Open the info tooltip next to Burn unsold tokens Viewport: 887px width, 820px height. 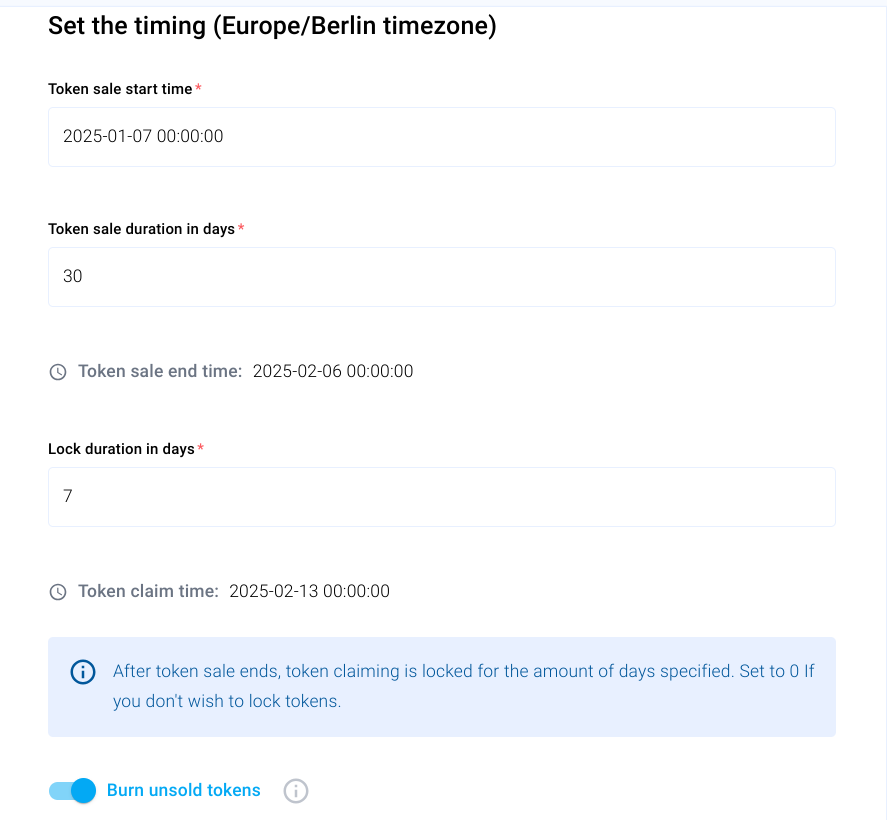296,791
